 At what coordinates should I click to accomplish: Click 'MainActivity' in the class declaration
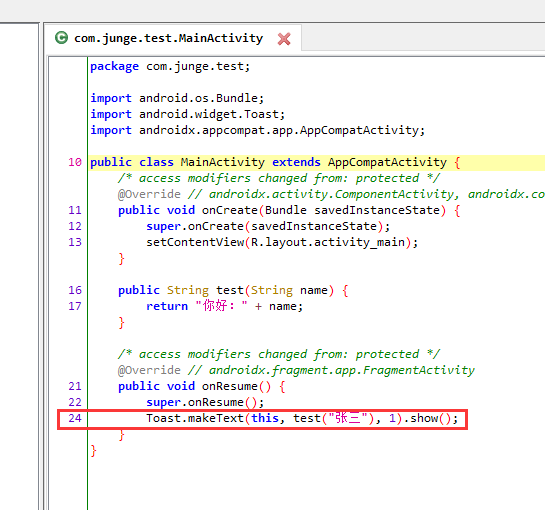(222, 162)
